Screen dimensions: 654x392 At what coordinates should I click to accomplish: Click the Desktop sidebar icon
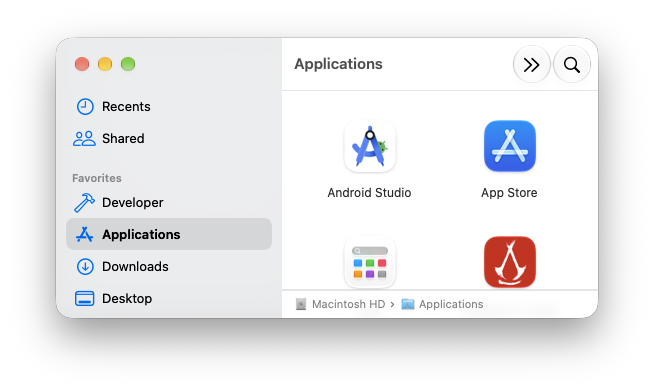[x=85, y=299]
